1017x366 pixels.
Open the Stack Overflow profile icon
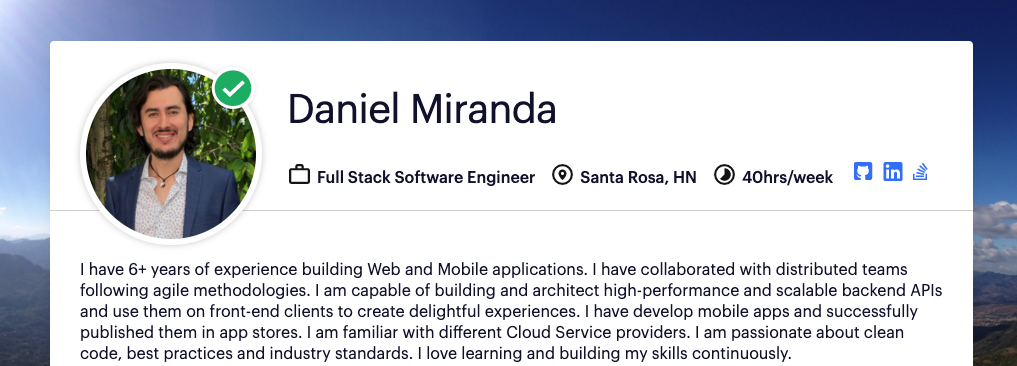[920, 172]
